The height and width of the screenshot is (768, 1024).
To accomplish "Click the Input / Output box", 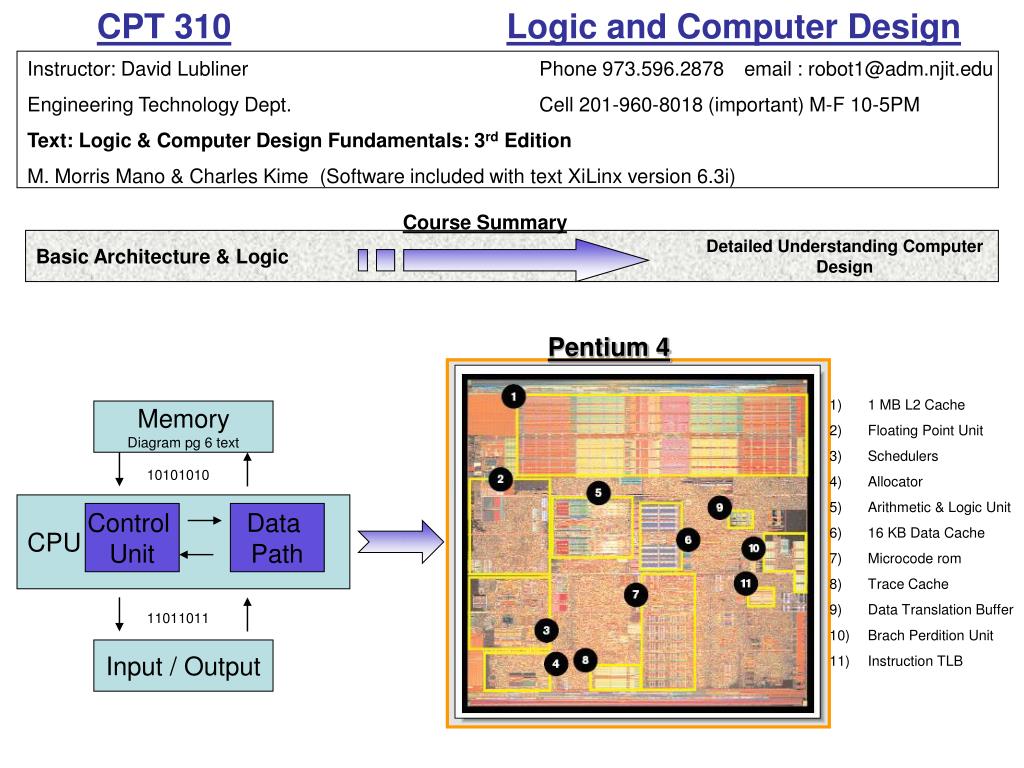I will tap(183, 665).
